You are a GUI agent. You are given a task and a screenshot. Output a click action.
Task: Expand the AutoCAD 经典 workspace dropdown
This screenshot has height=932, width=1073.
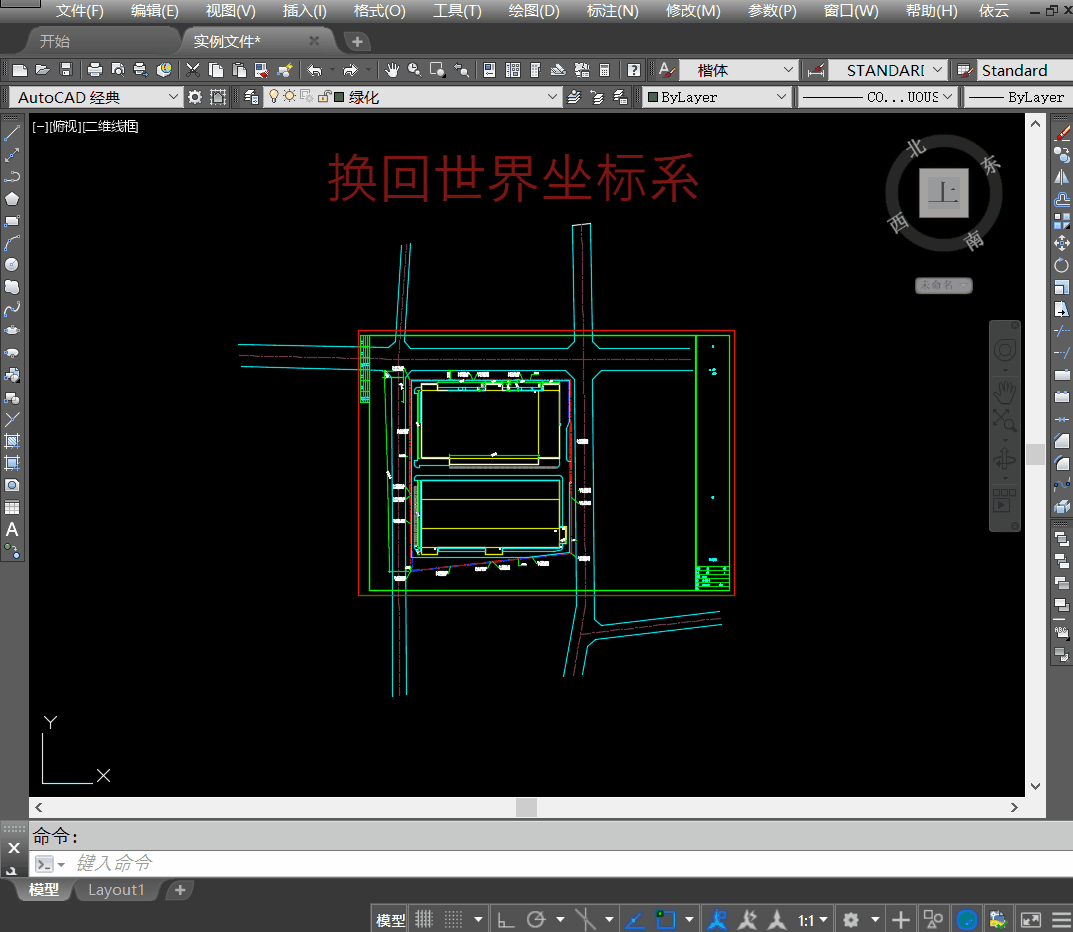pos(173,97)
